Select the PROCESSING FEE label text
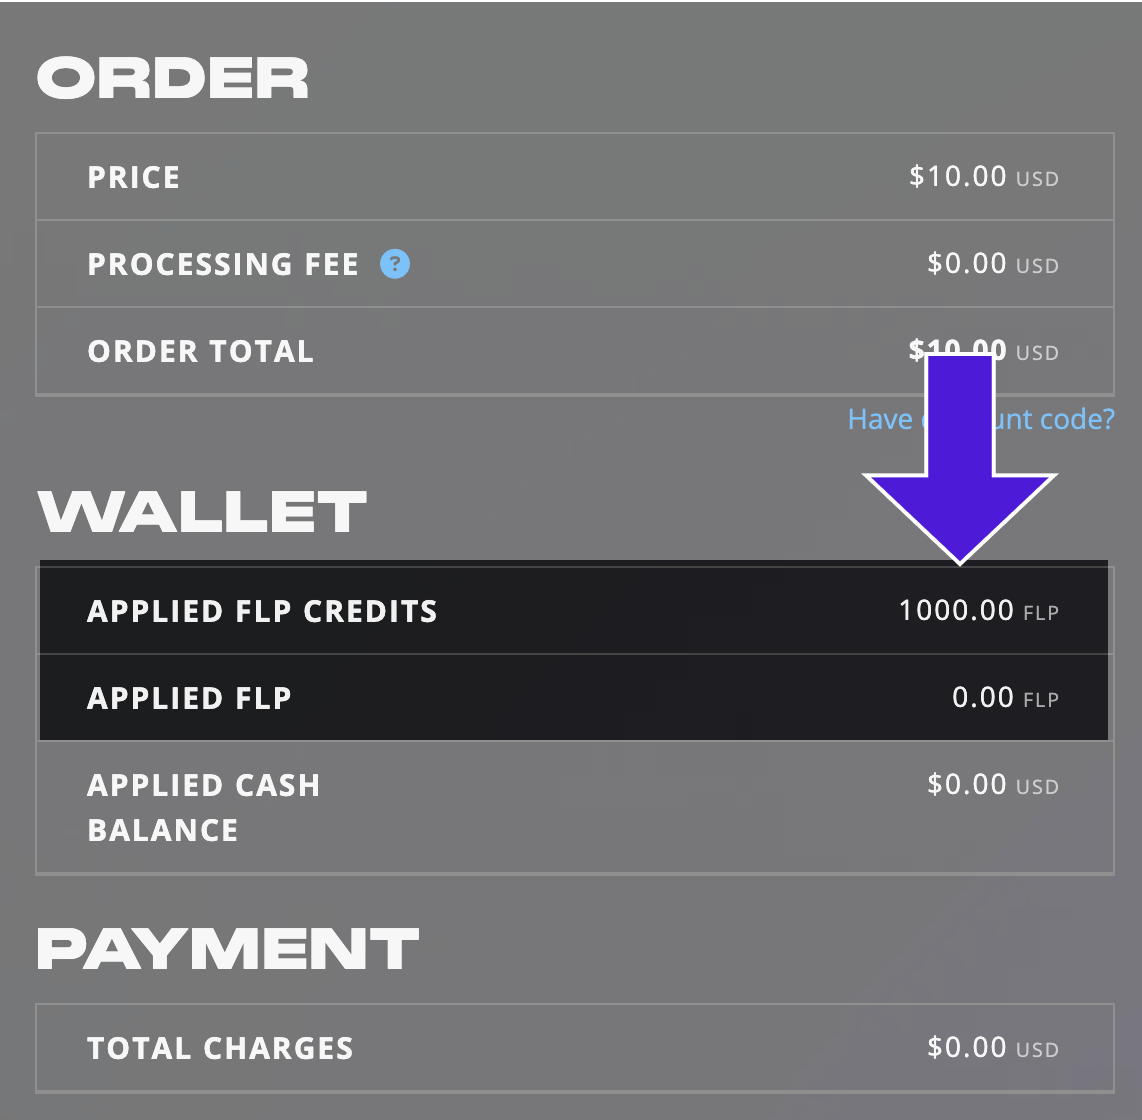 [224, 264]
